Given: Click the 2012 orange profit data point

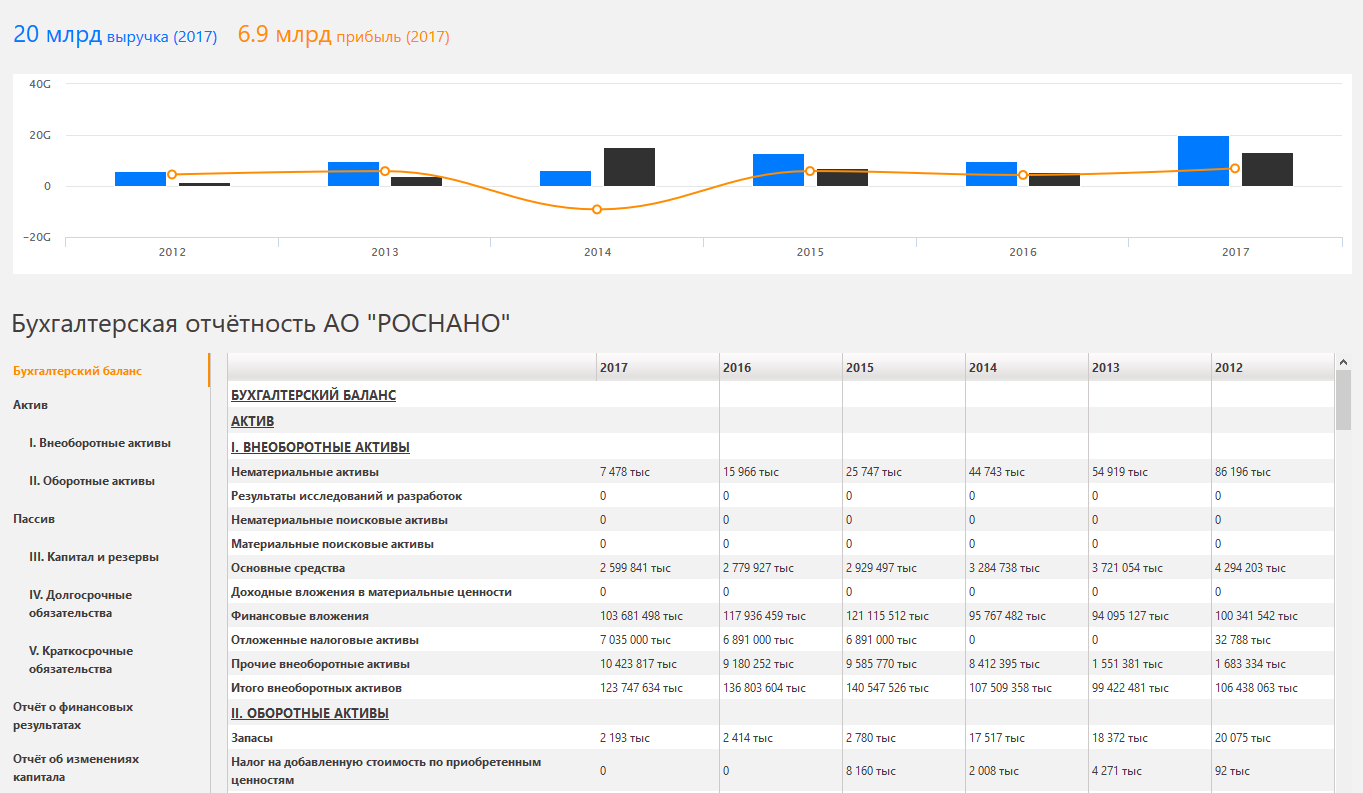Looking at the screenshot, I should 172,175.
